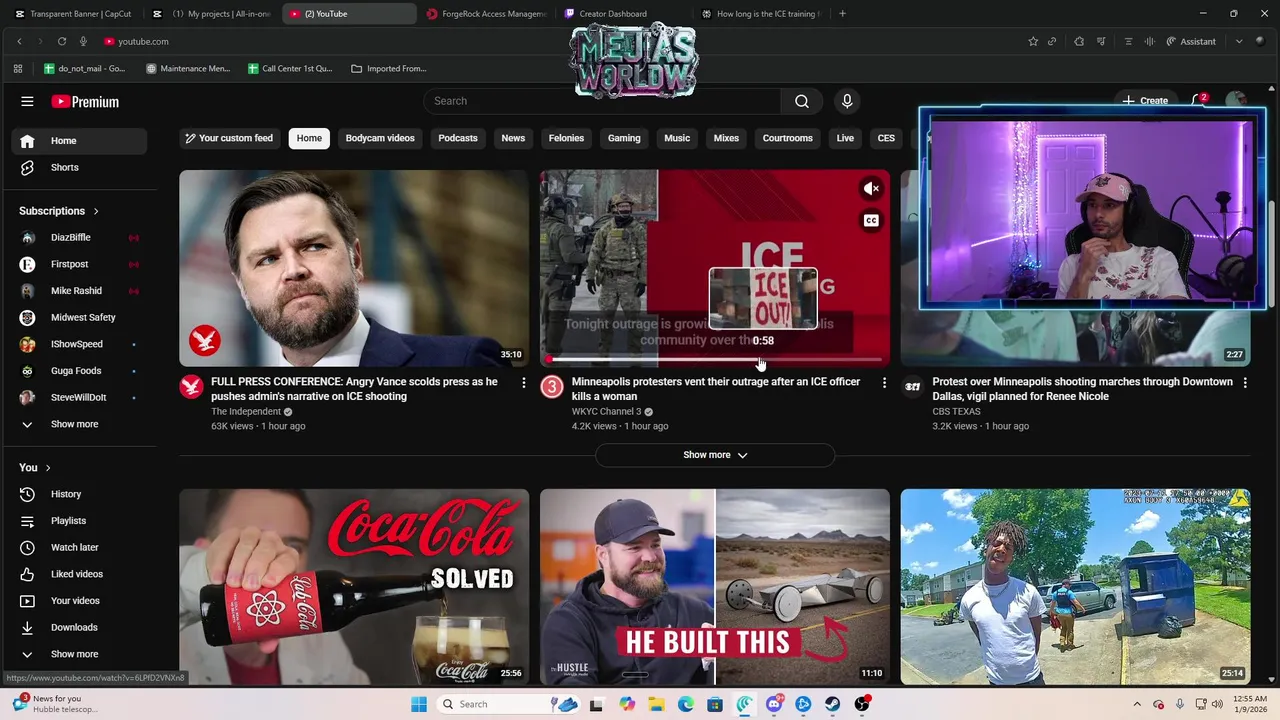Open the Shorts sidebar entry
Screen dimensions: 1280x720
79,167
